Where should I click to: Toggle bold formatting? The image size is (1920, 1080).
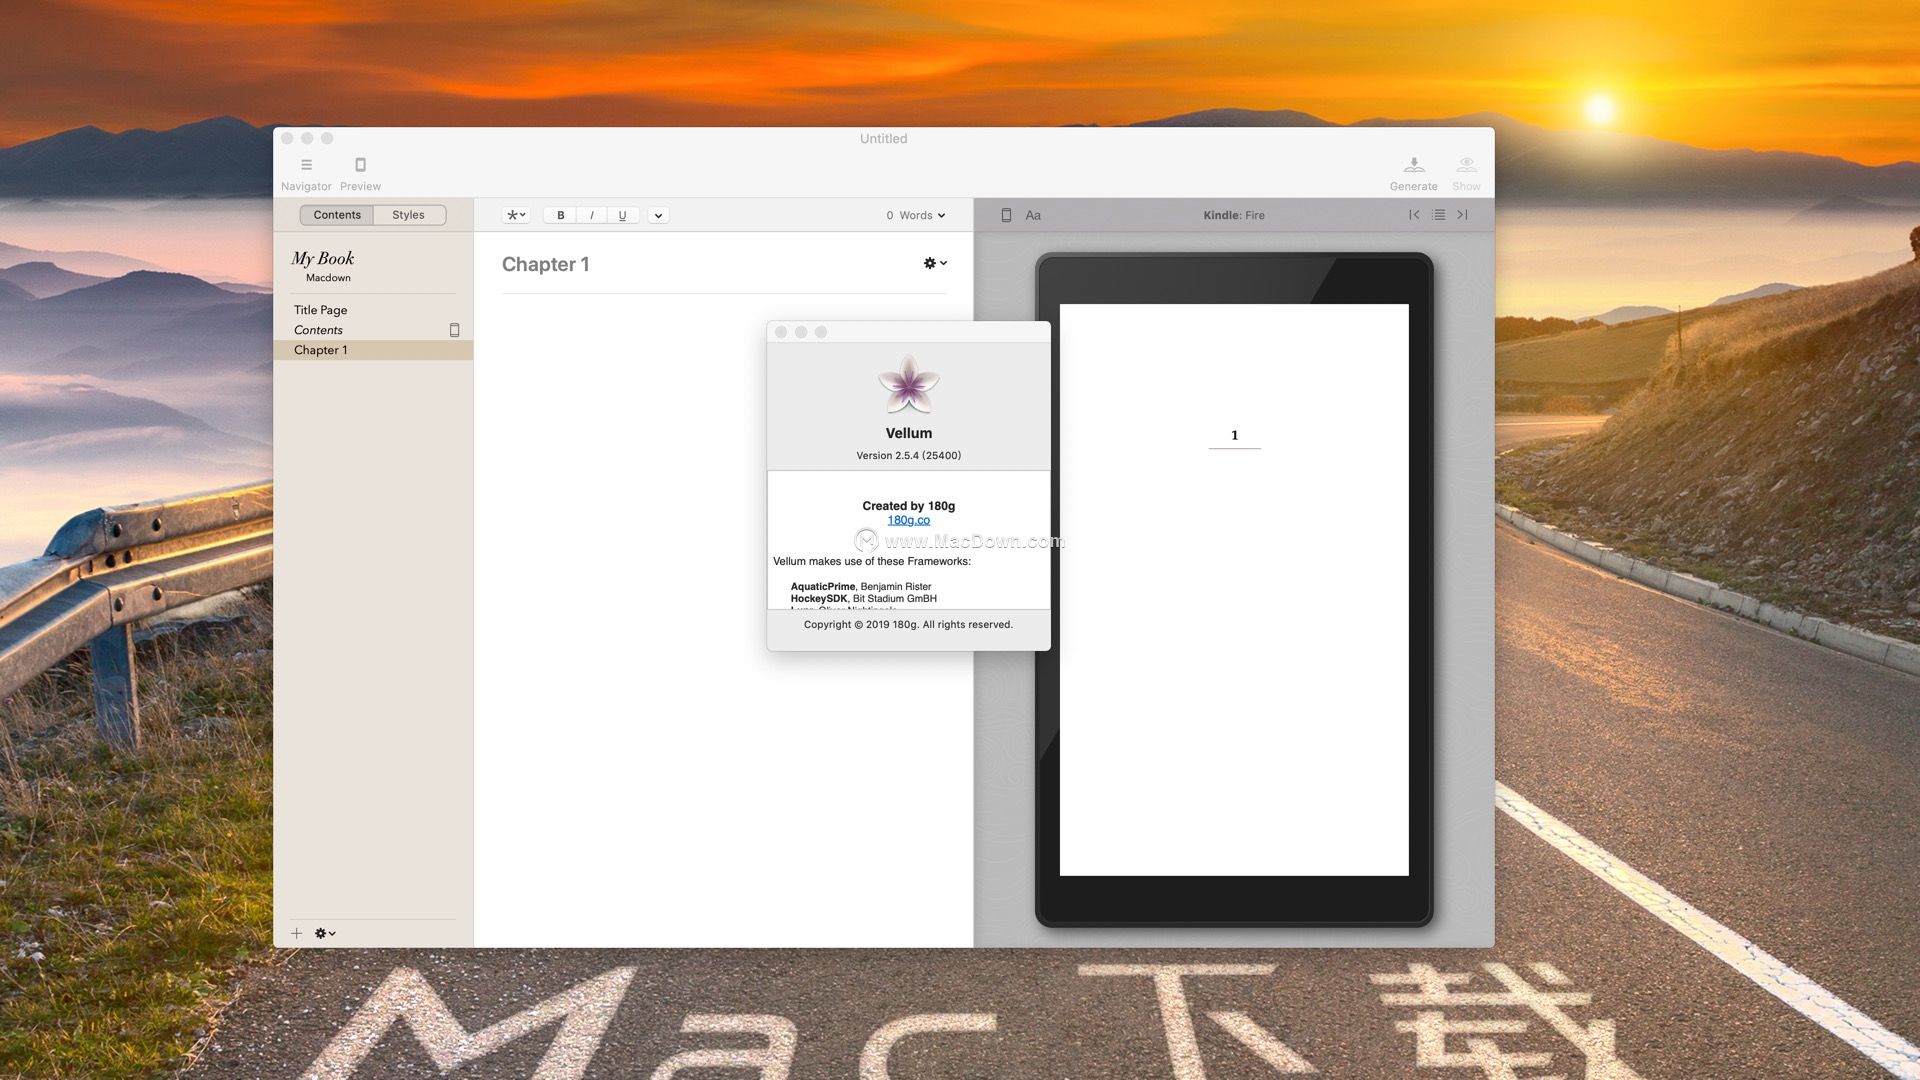pos(560,214)
